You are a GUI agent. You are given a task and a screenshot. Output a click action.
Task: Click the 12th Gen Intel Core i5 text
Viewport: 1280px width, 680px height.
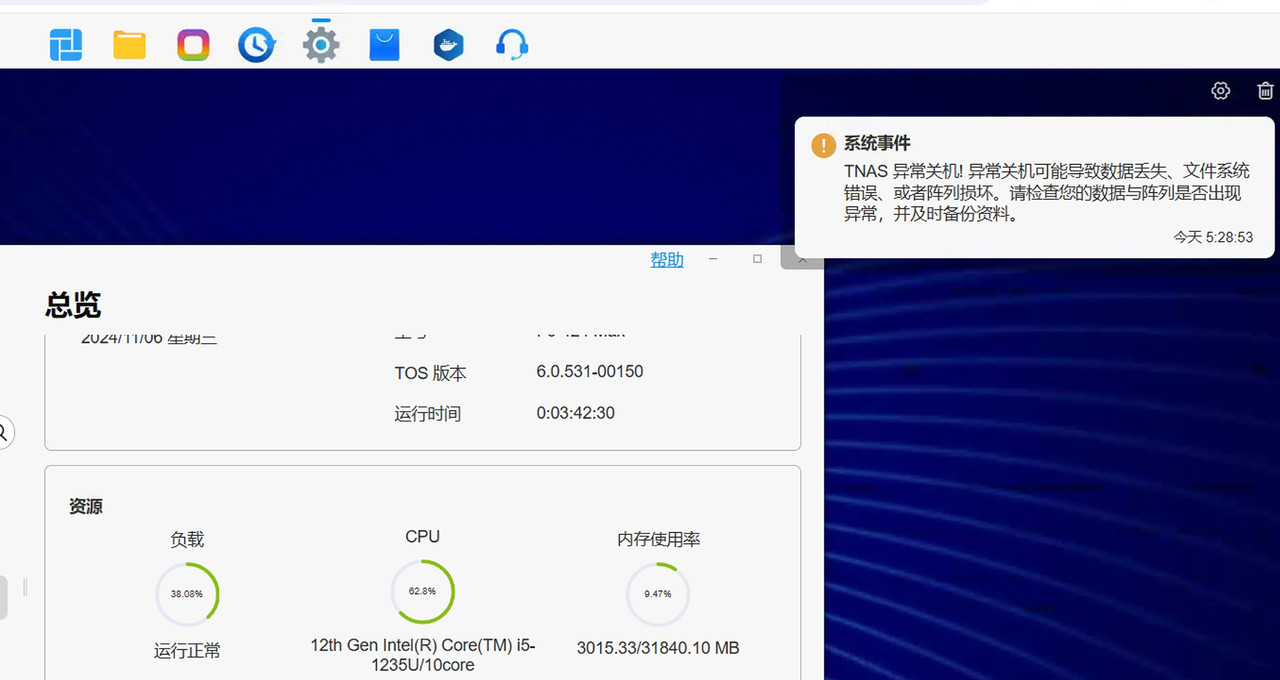(x=422, y=655)
